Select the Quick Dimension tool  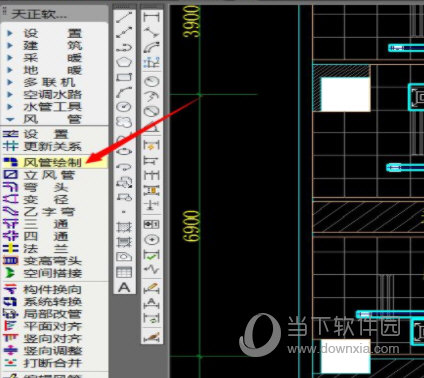coord(152,145)
